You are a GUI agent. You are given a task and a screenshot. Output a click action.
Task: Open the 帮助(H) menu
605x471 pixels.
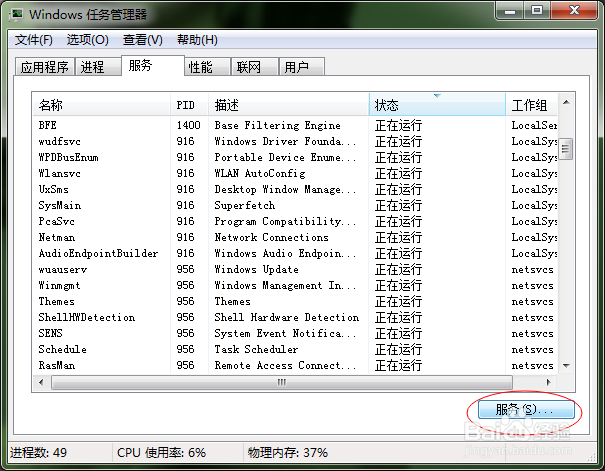[x=197, y=40]
